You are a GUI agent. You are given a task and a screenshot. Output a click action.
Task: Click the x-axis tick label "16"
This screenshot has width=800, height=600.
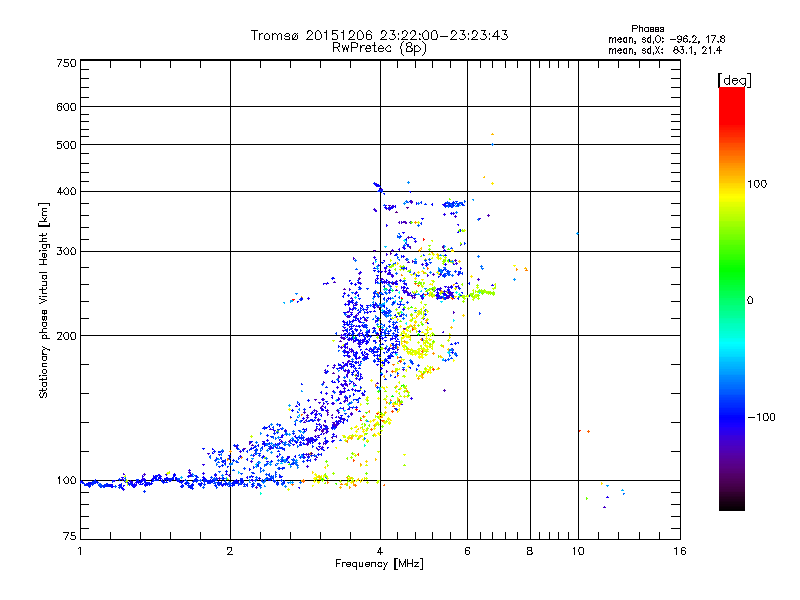[x=680, y=551]
